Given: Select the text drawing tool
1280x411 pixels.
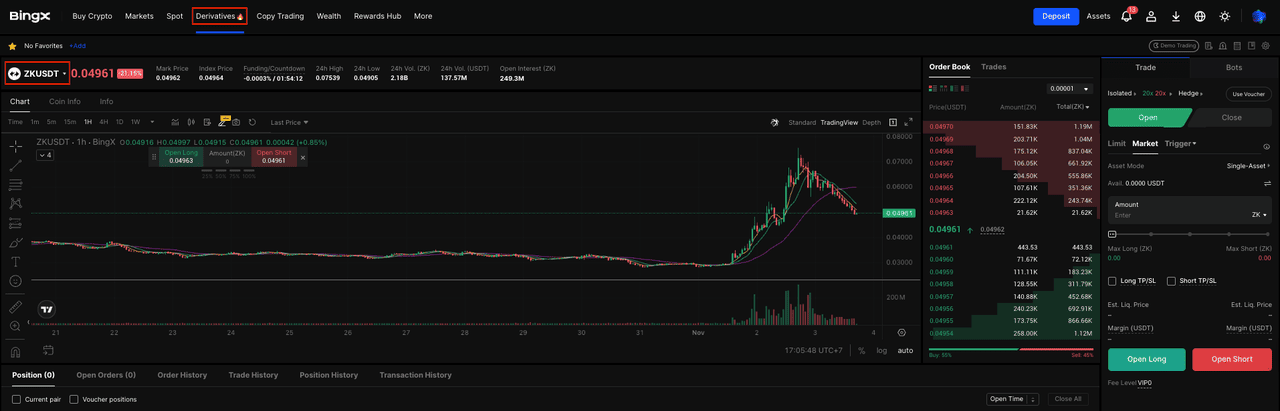Looking at the screenshot, I should (16, 261).
